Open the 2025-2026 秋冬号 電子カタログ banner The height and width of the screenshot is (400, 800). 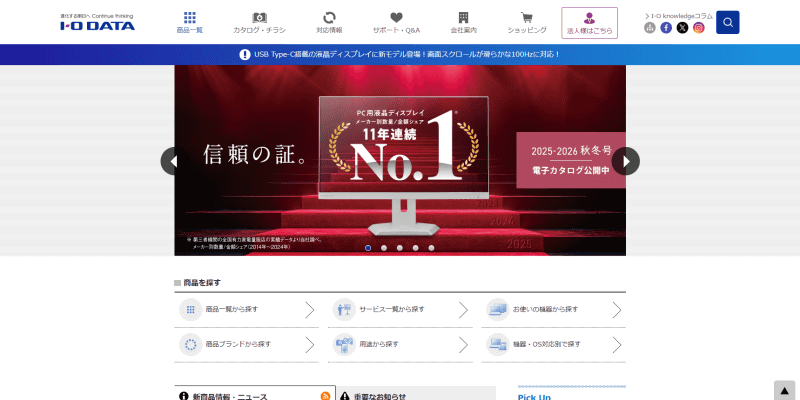pos(570,160)
